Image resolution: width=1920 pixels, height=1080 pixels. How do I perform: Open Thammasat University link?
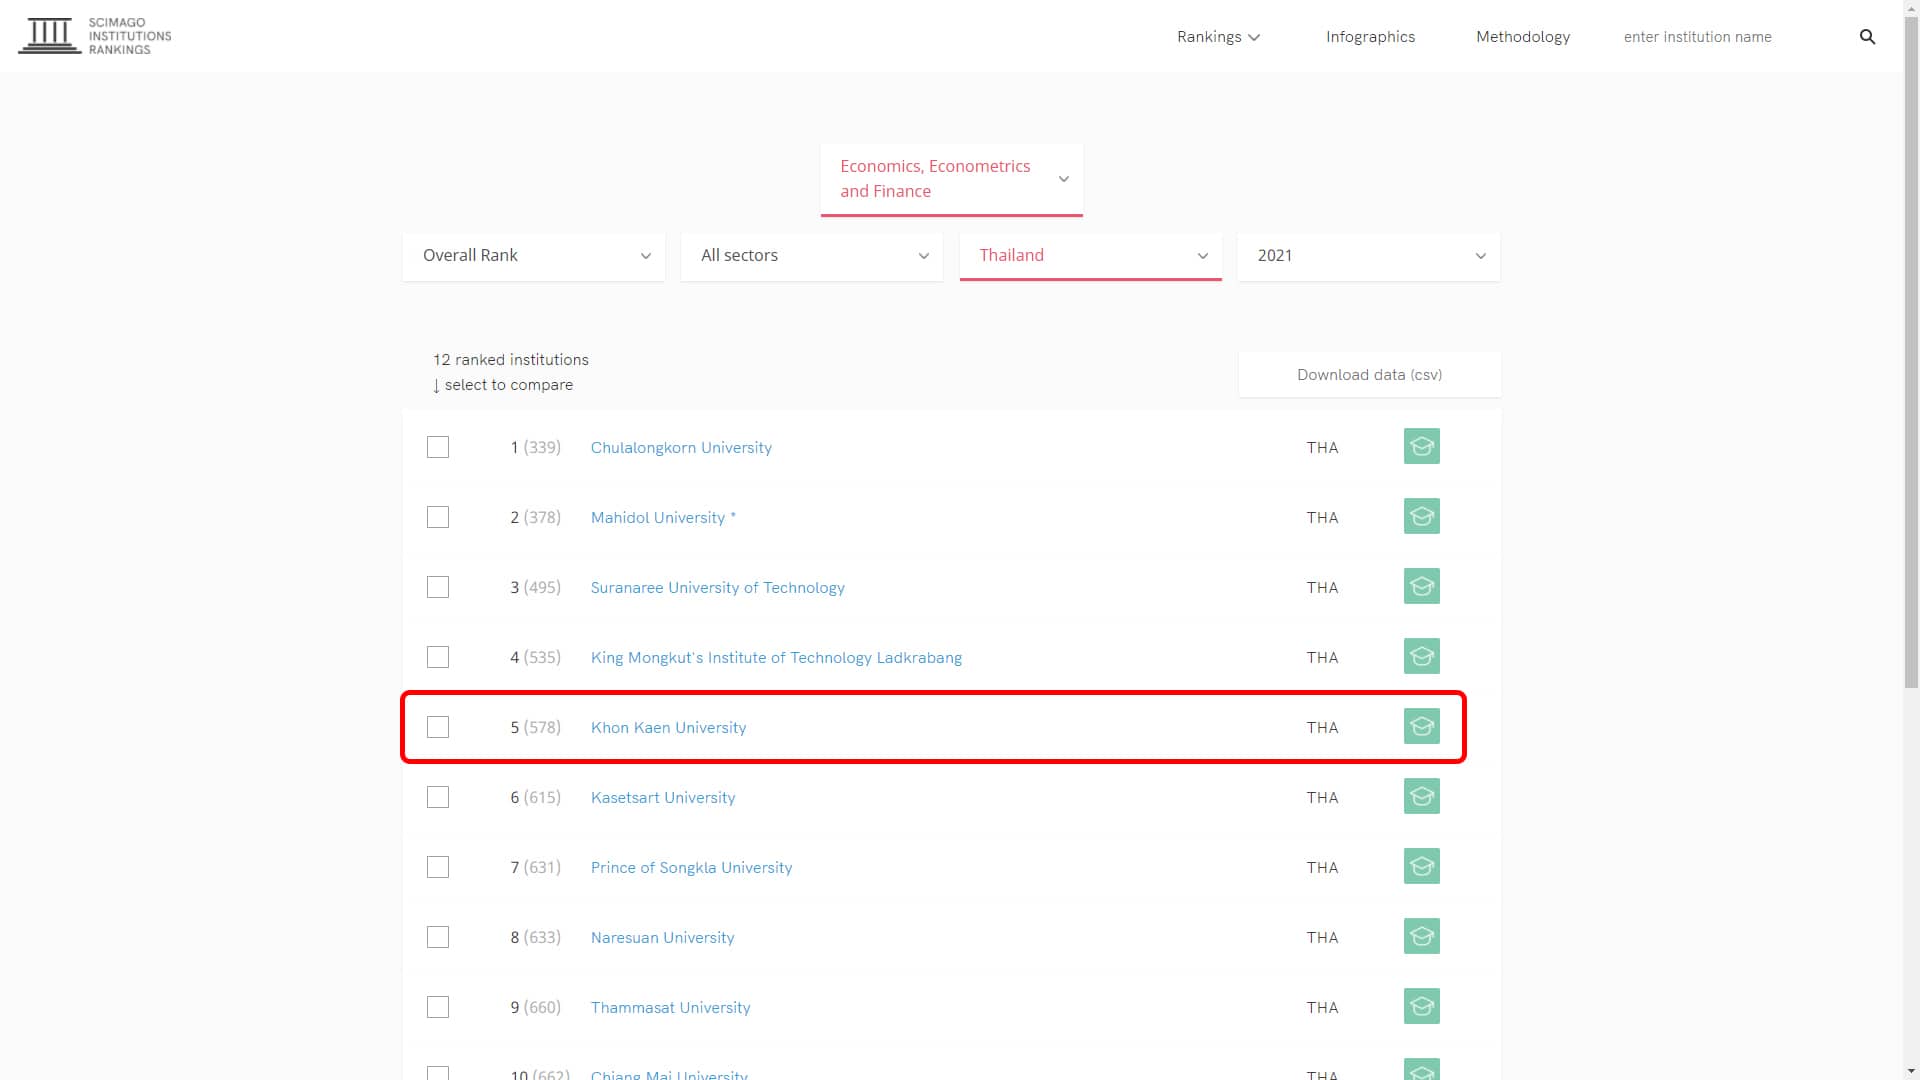[x=670, y=1008]
